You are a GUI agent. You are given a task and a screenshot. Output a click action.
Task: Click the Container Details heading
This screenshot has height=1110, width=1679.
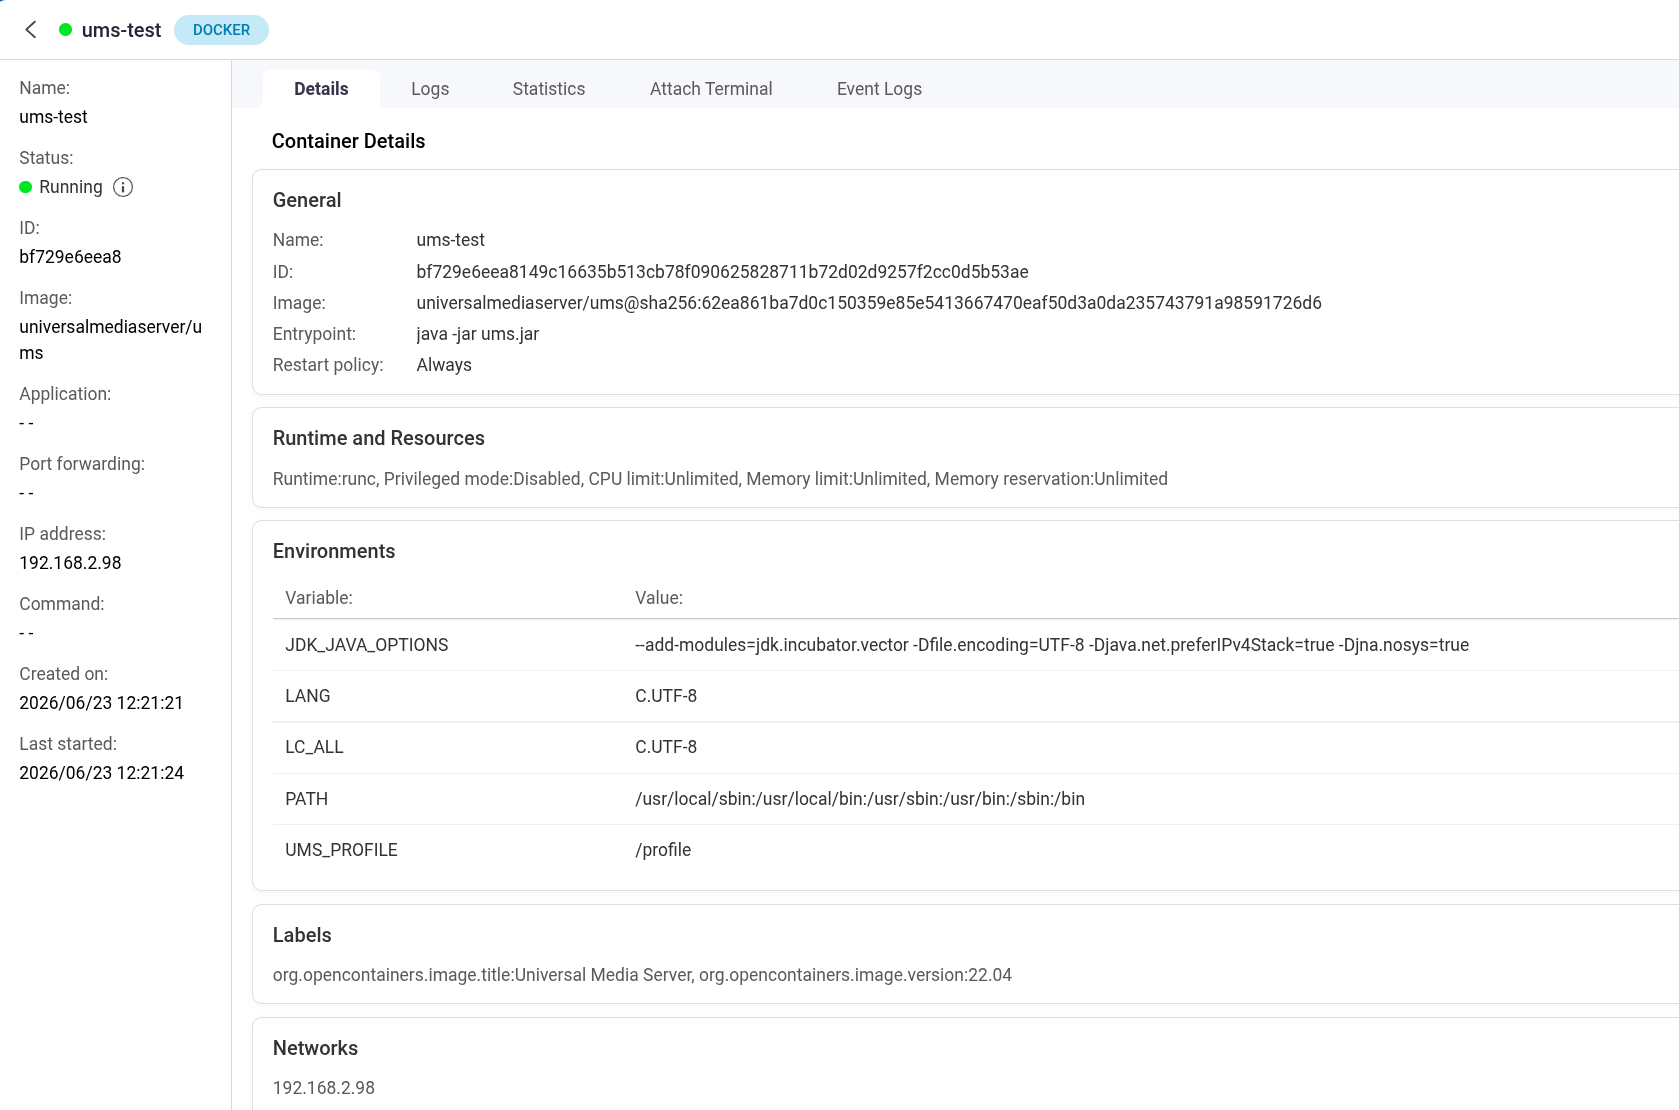pyautogui.click(x=348, y=141)
